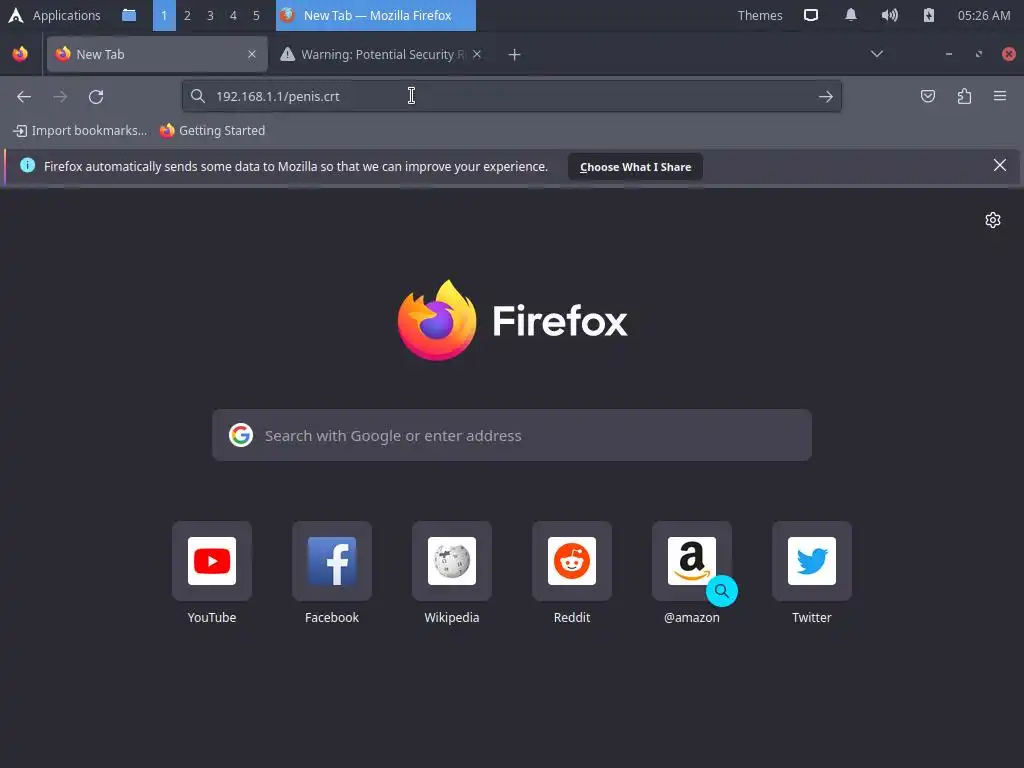Click the 05:26 AM clock

pos(984,15)
